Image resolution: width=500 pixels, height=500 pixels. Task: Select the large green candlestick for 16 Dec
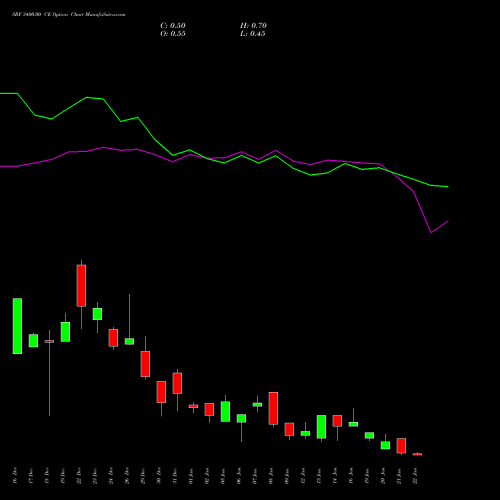click(17, 326)
